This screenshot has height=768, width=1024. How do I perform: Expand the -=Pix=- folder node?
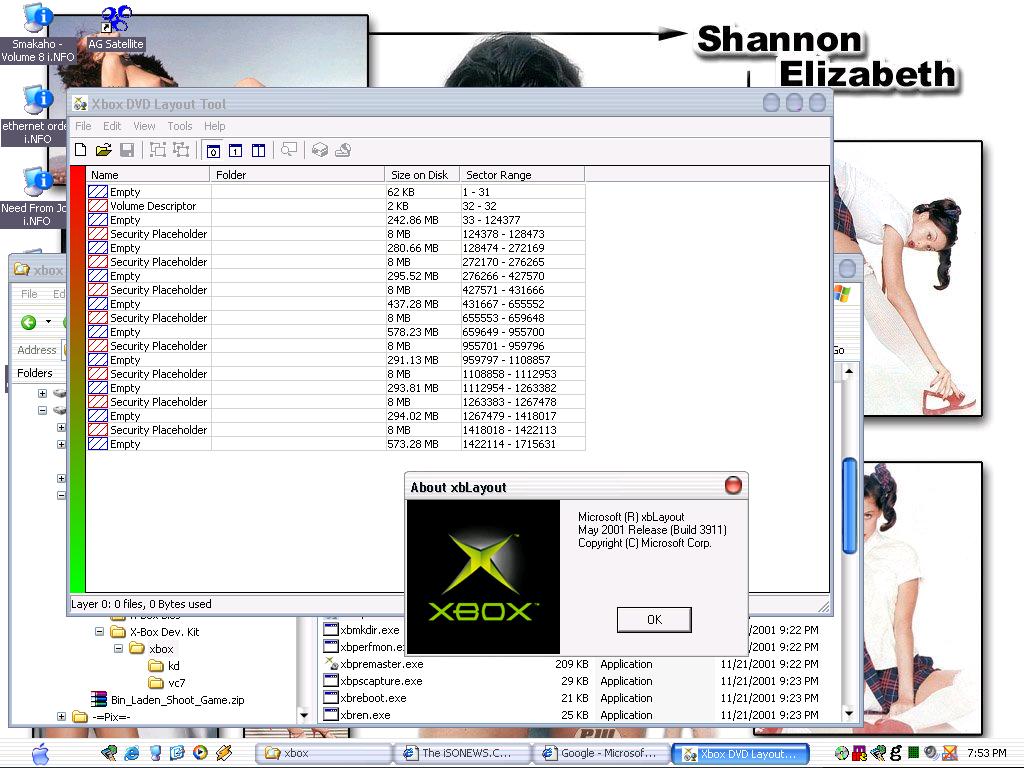61,716
